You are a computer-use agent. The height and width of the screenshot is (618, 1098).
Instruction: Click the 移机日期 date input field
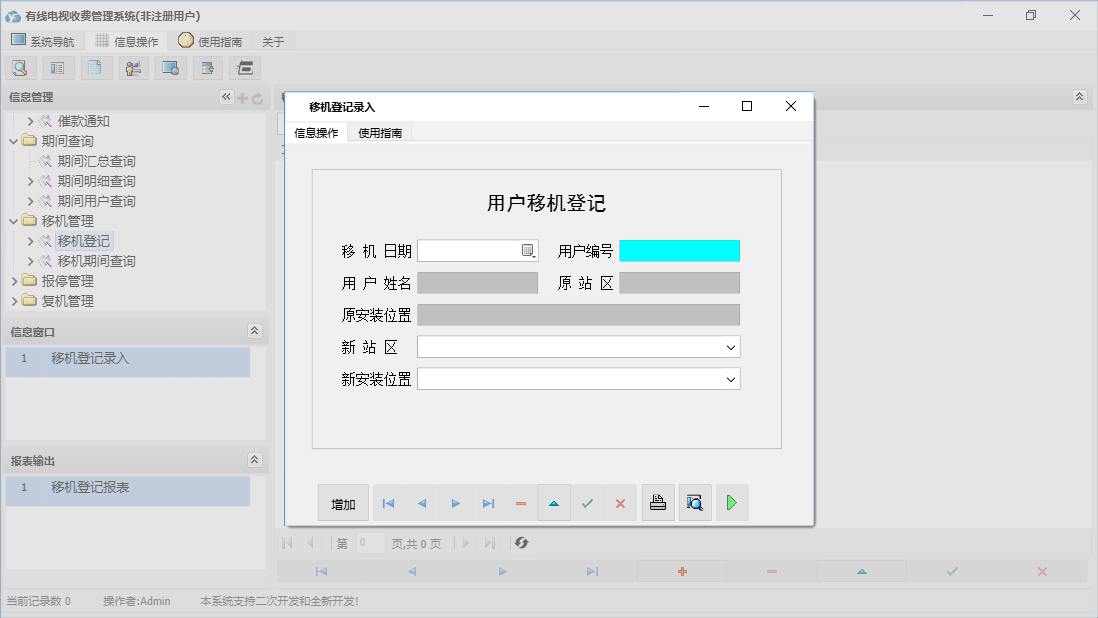[470, 250]
